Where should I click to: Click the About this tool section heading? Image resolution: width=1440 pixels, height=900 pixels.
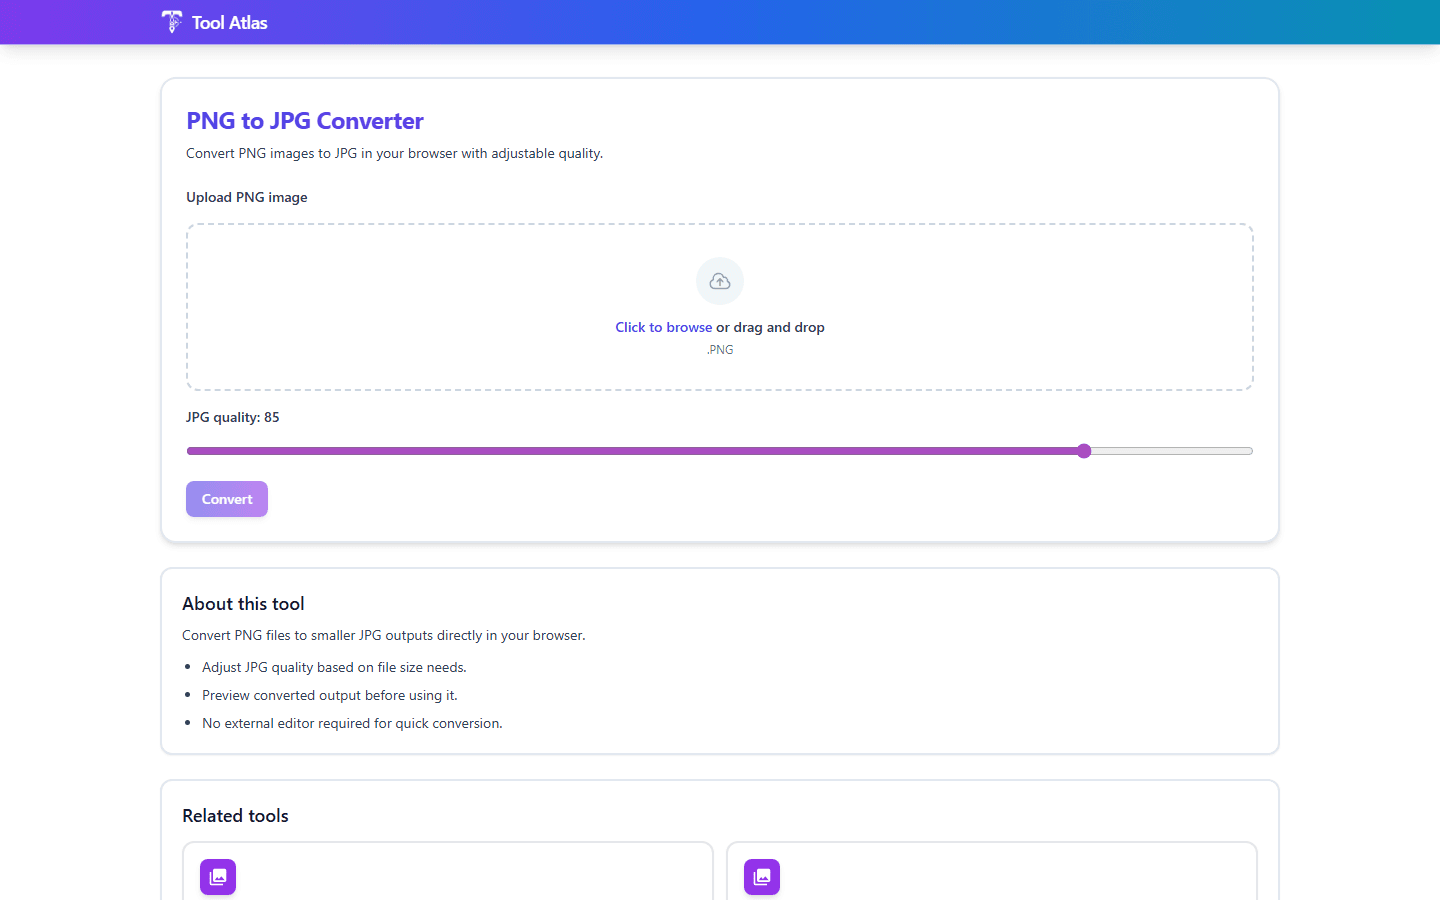[x=243, y=603]
